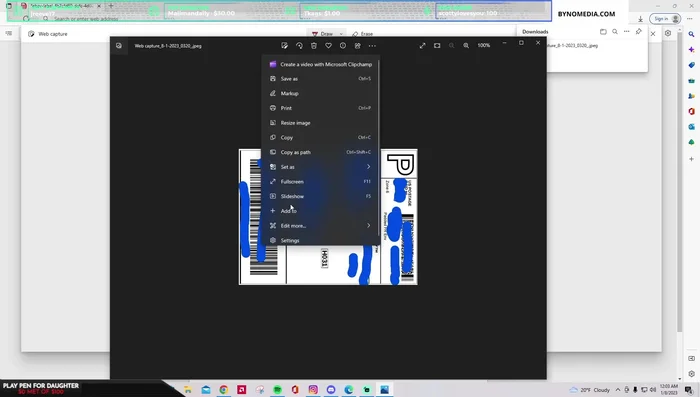Open File Explorer from the taskbar

click(188, 390)
